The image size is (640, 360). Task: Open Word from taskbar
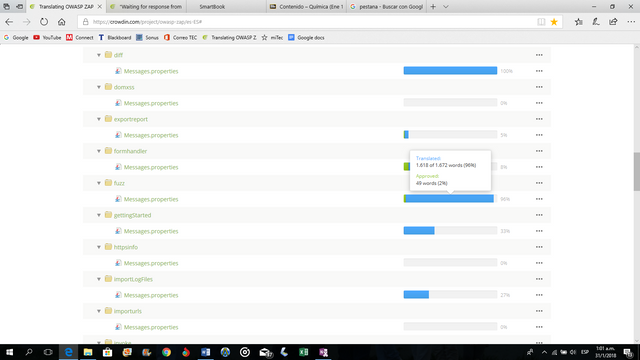(205, 352)
